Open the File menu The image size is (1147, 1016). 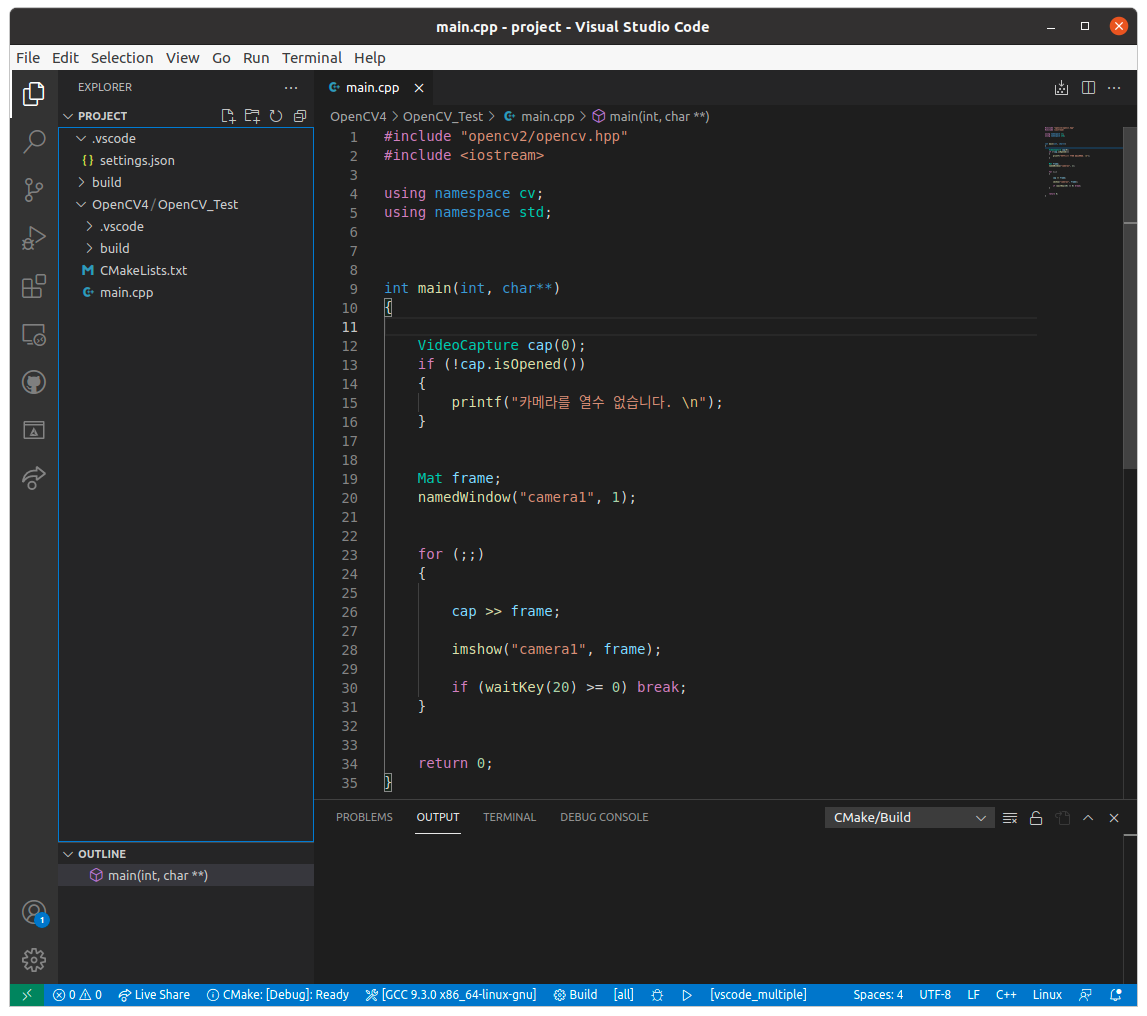pos(28,58)
